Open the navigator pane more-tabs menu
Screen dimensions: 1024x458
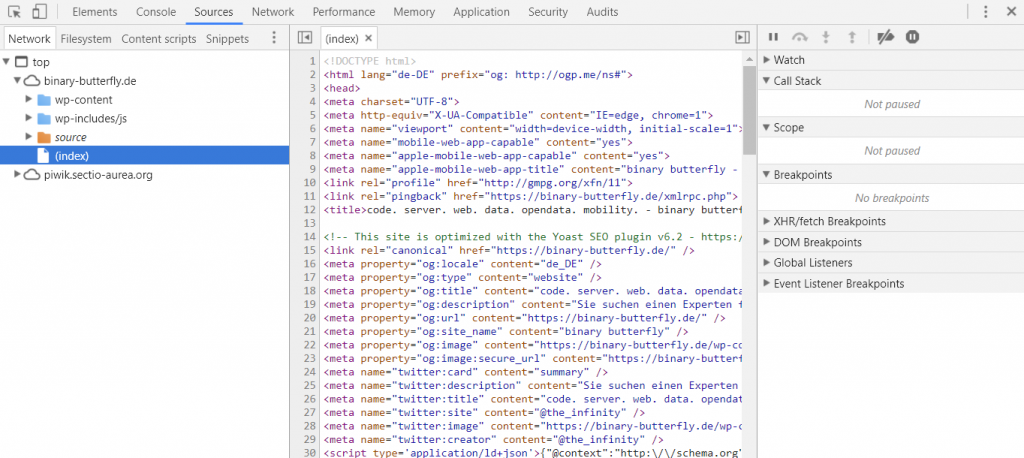[x=274, y=38]
